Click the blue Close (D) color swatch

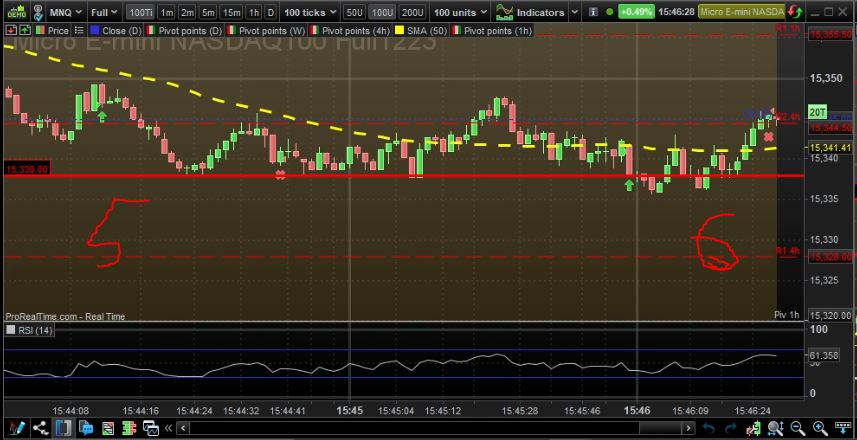tap(94, 31)
